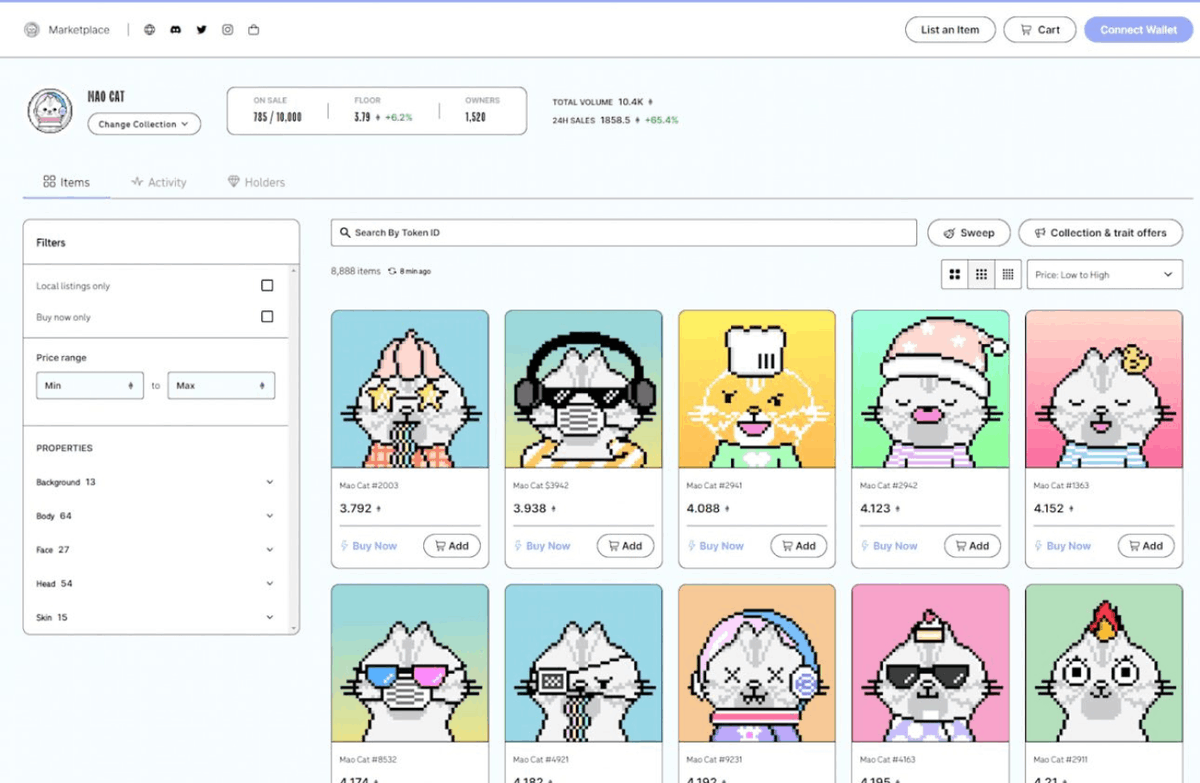Click the cart icon in Cart button

point(1026,30)
